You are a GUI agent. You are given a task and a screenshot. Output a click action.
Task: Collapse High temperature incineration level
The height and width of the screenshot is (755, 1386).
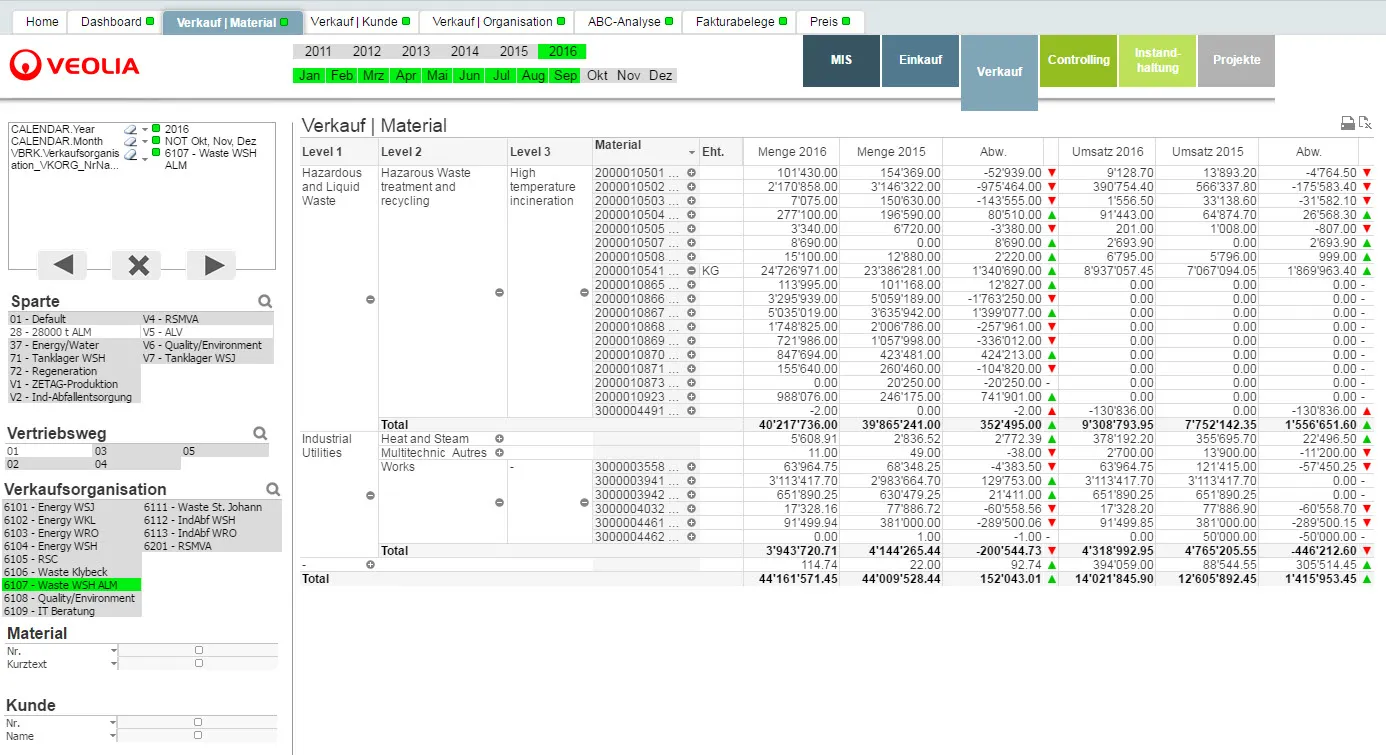[x=585, y=292]
